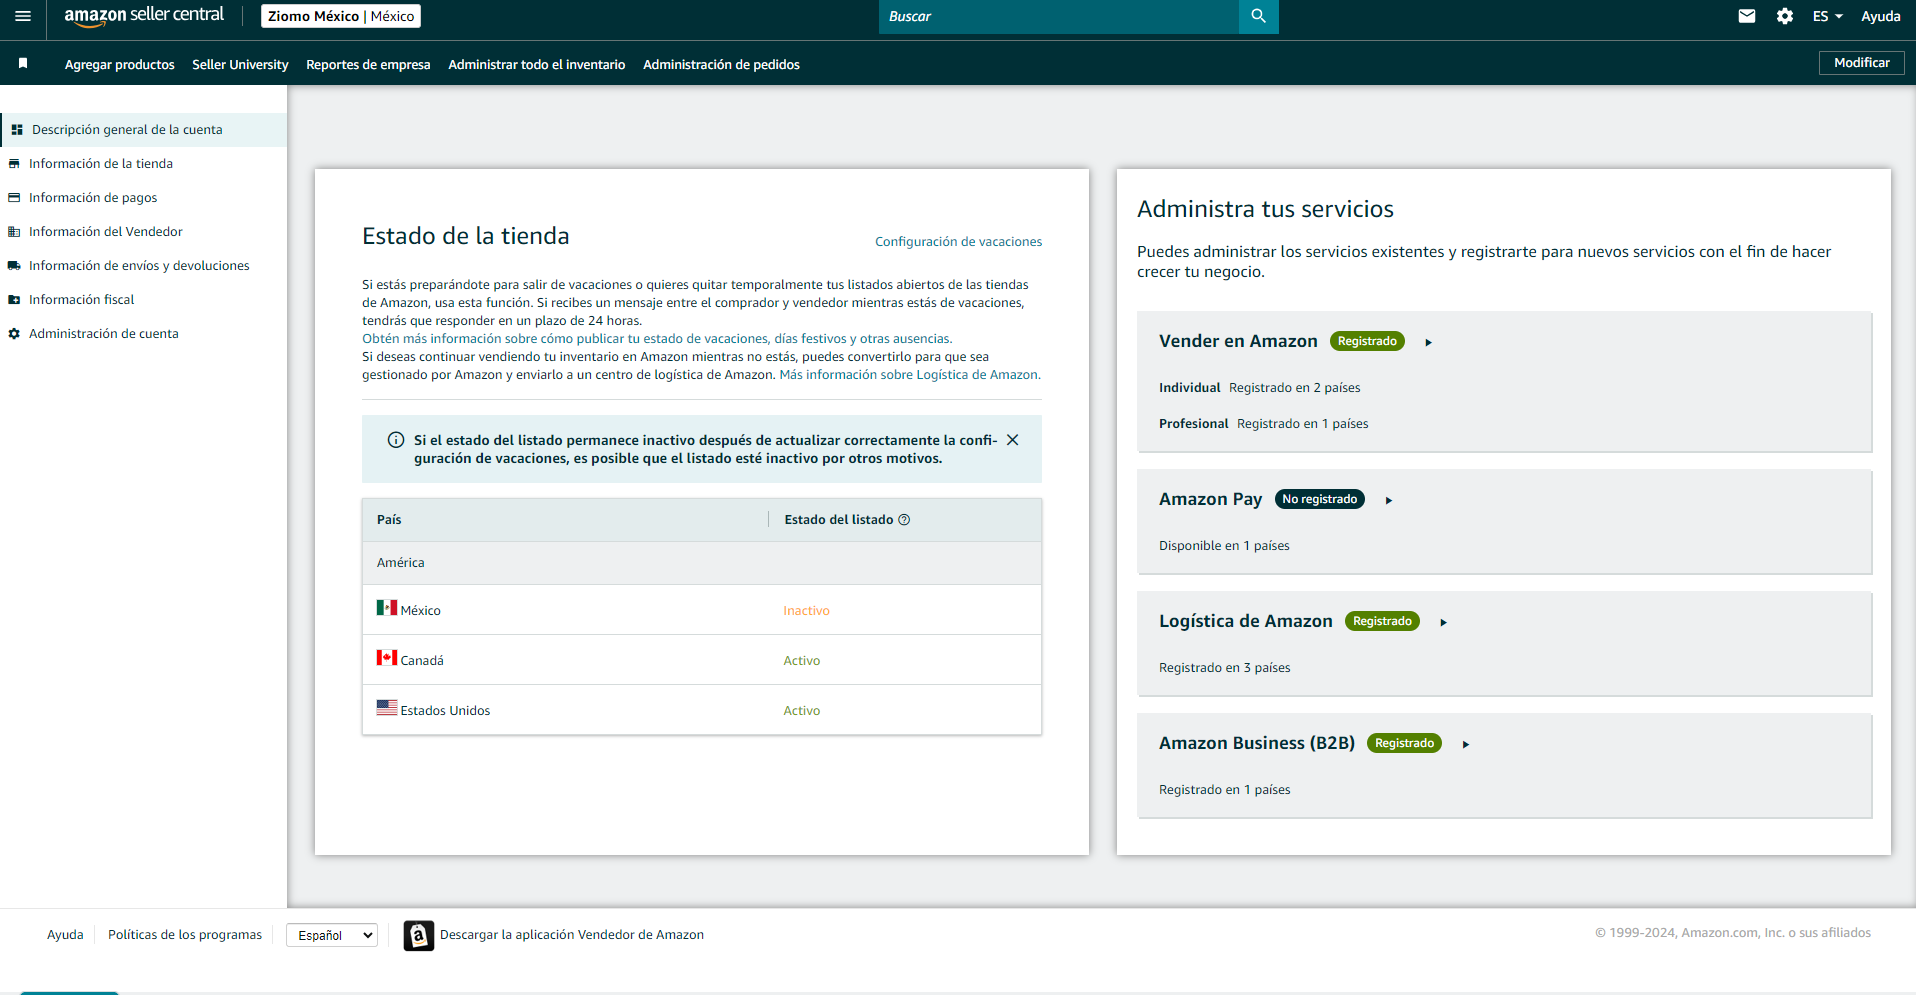
Task: Click the Ayuda link in the footer
Action: pos(65,935)
